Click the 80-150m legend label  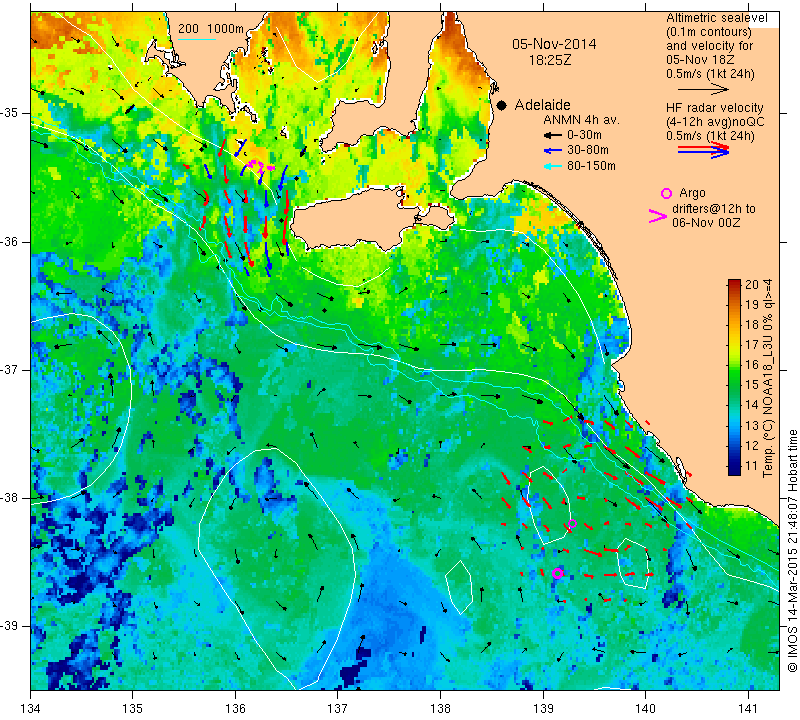pyautogui.click(x=591, y=166)
